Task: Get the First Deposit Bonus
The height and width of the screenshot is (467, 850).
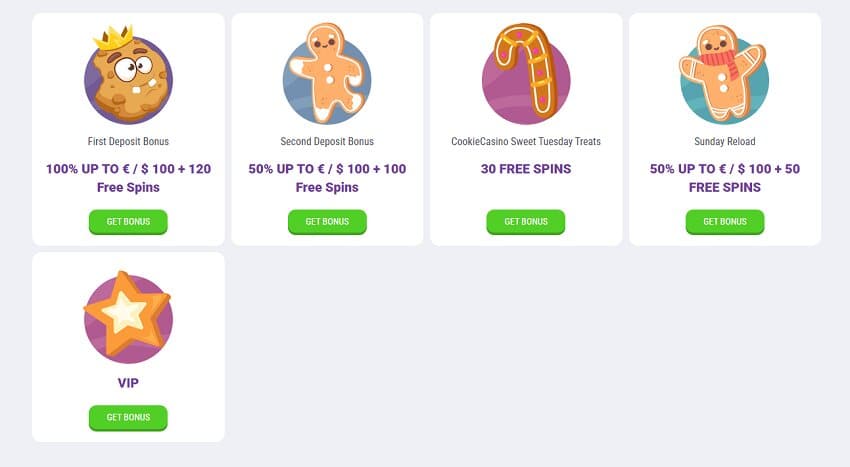Action: [128, 222]
